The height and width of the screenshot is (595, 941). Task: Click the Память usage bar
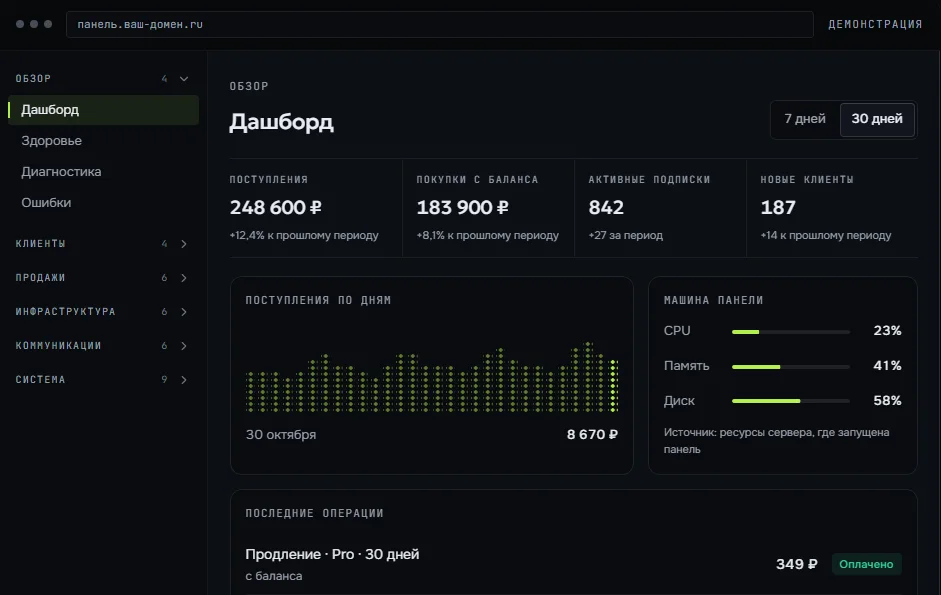click(790, 366)
